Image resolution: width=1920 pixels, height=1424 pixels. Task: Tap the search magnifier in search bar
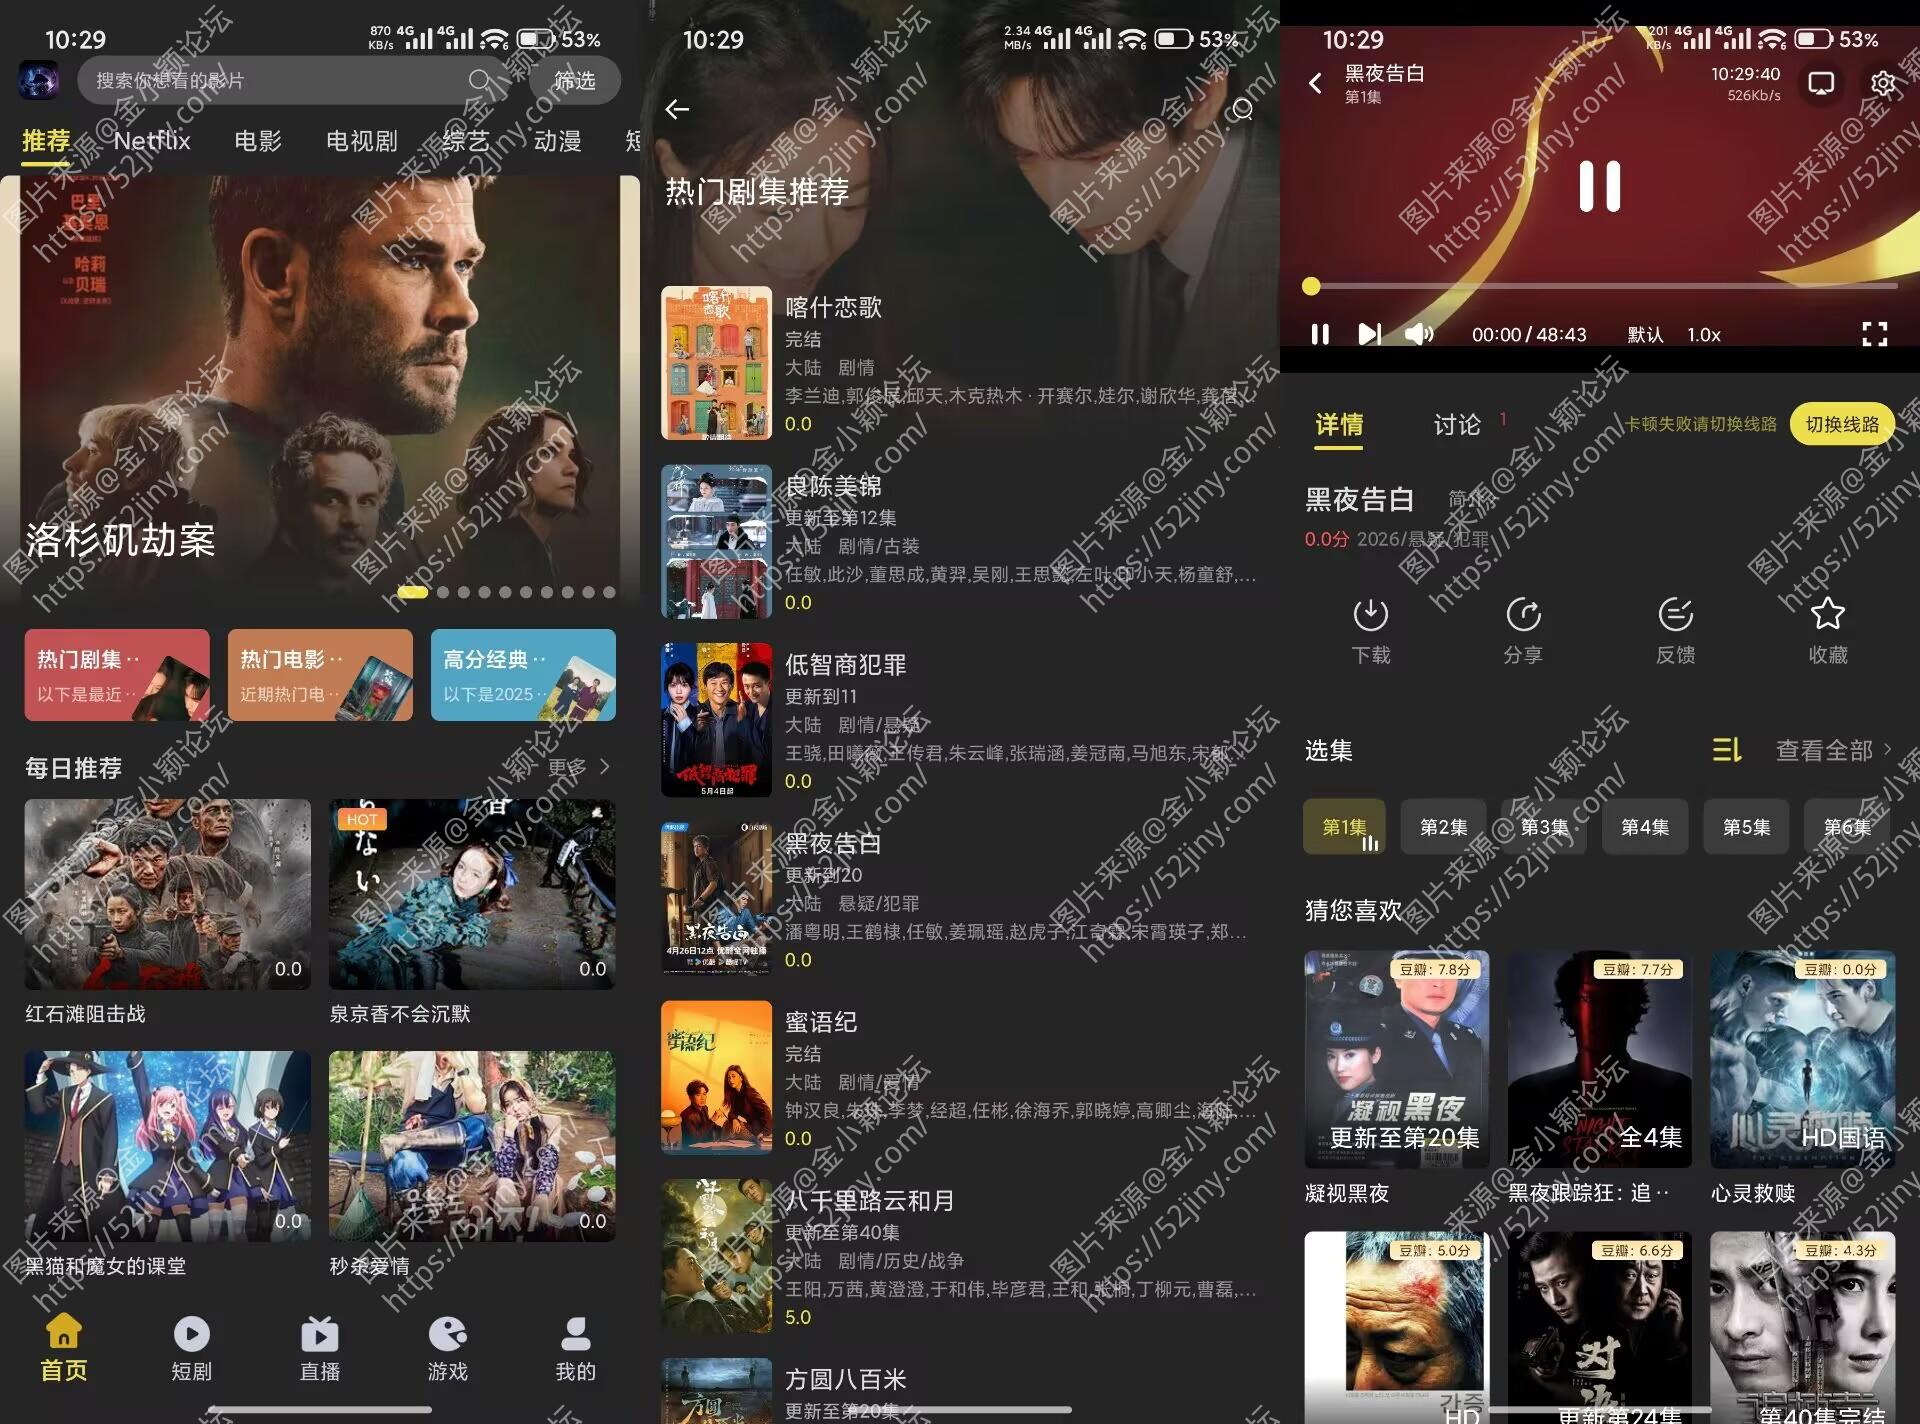(x=480, y=80)
